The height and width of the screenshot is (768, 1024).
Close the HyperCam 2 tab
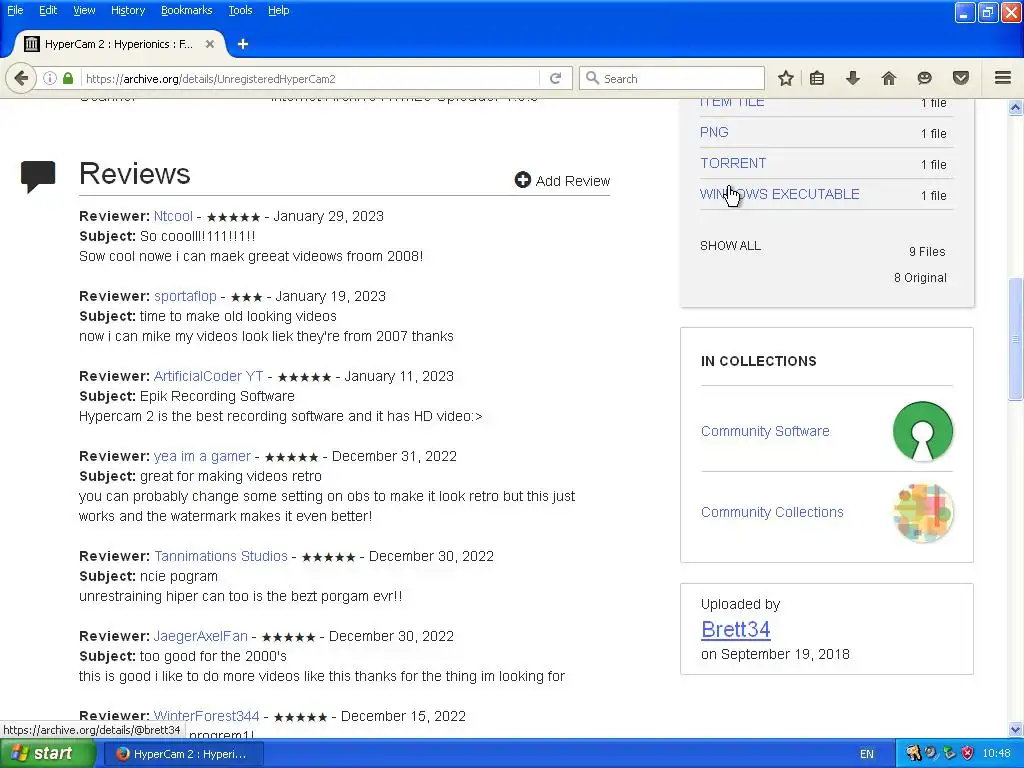point(210,44)
